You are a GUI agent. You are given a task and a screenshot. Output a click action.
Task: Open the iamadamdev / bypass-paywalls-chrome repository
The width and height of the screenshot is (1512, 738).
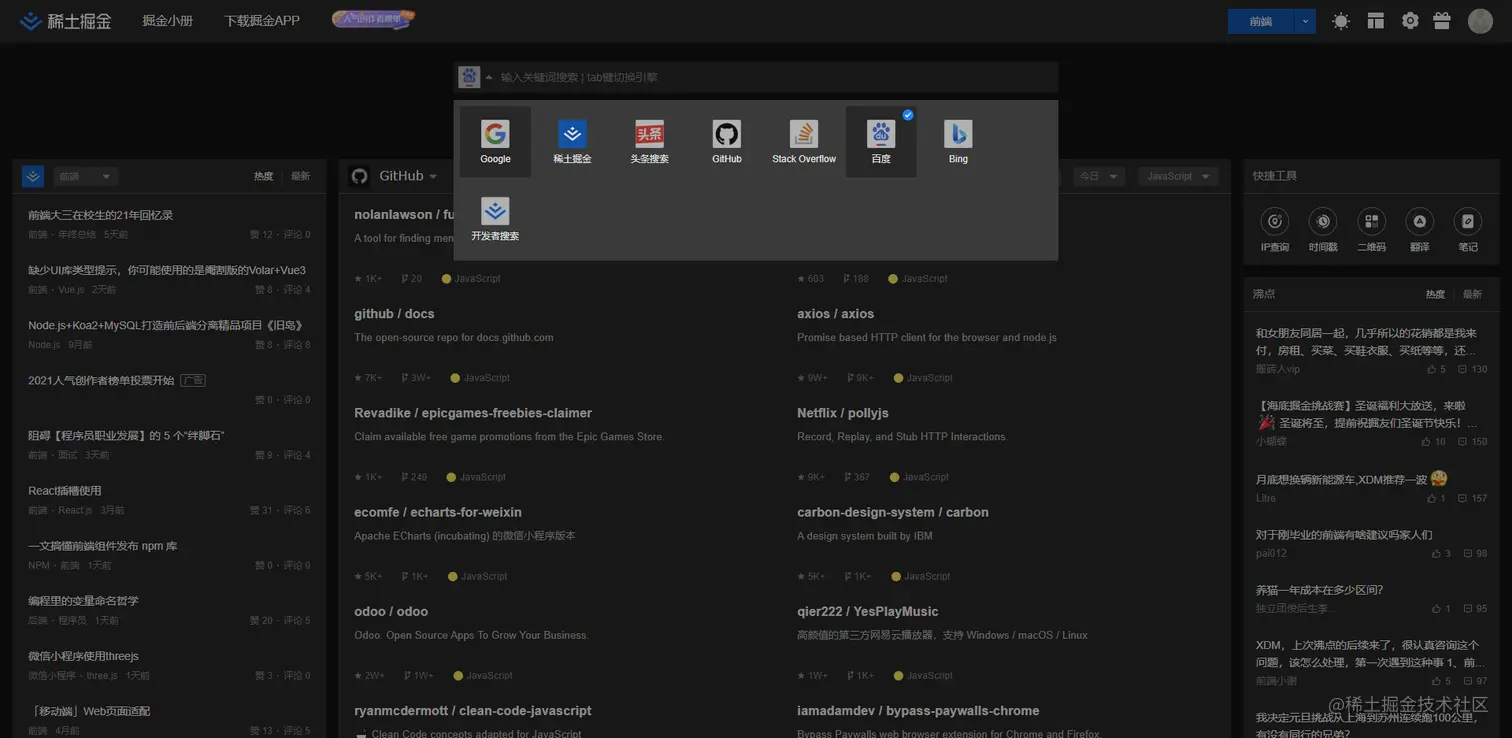pos(918,711)
